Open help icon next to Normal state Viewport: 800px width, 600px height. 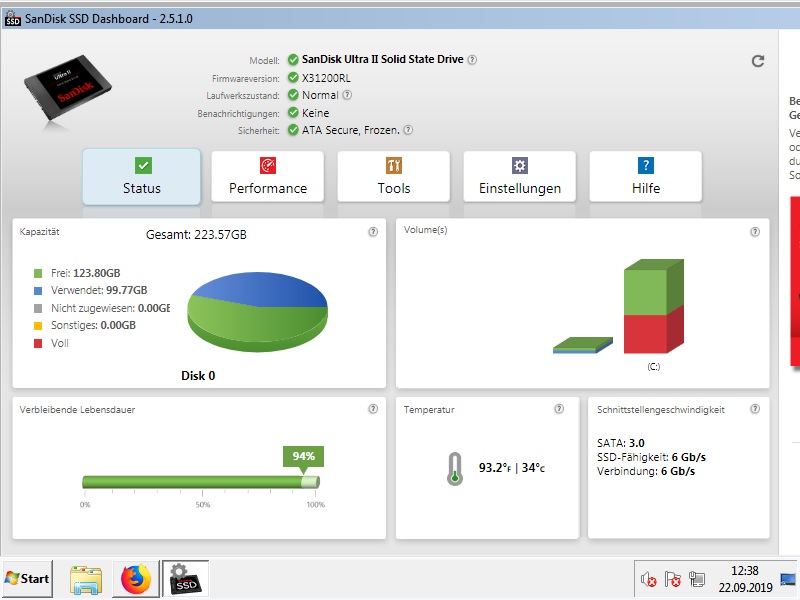tap(347, 95)
